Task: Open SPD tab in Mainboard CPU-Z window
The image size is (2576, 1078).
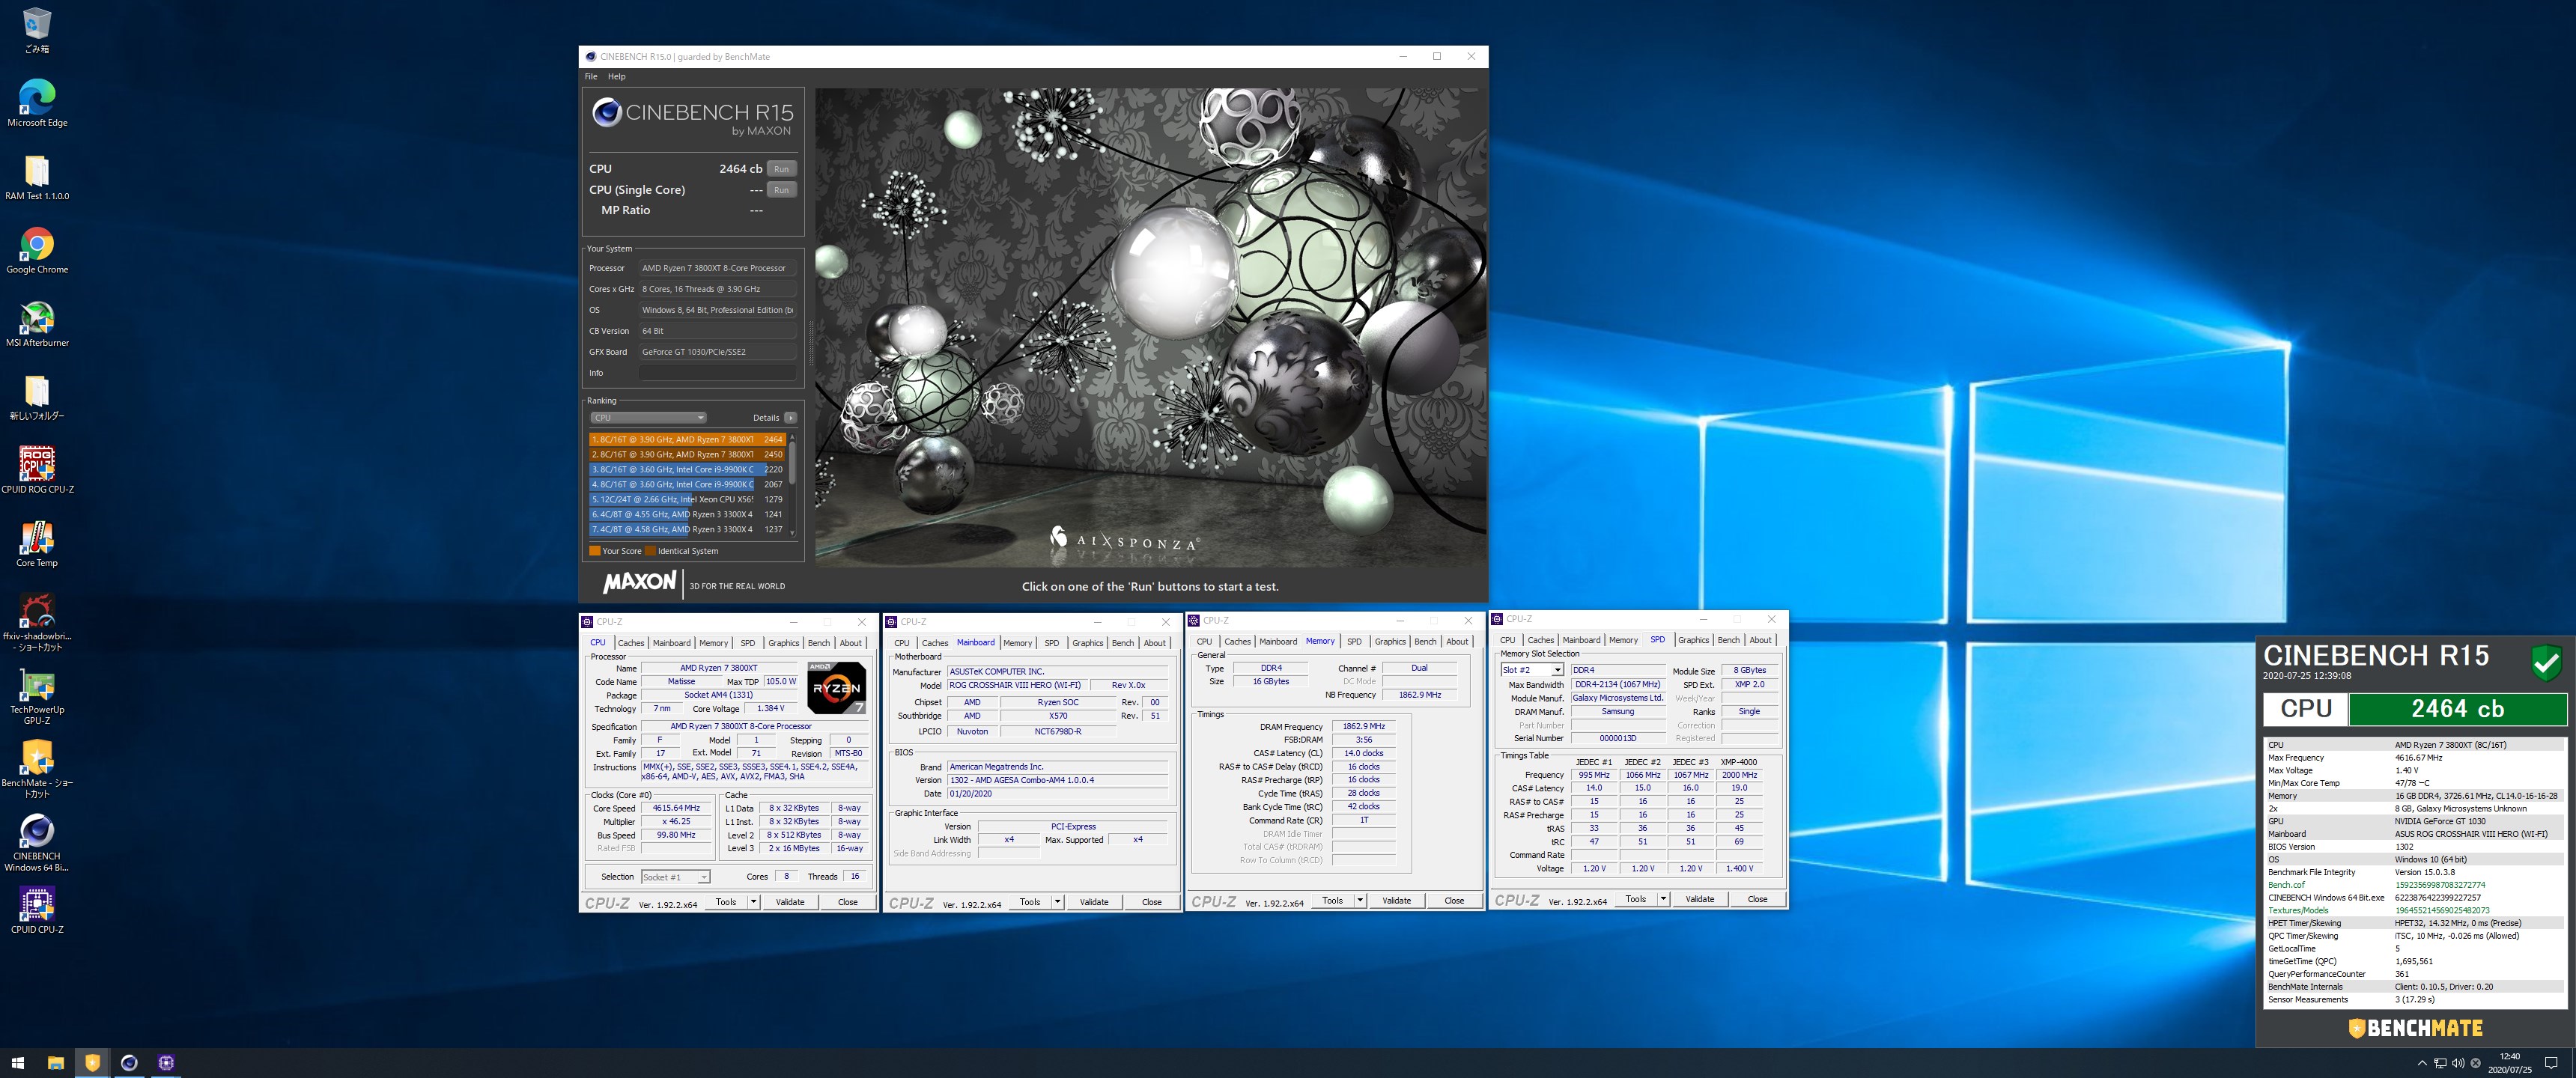Action: coord(1051,643)
